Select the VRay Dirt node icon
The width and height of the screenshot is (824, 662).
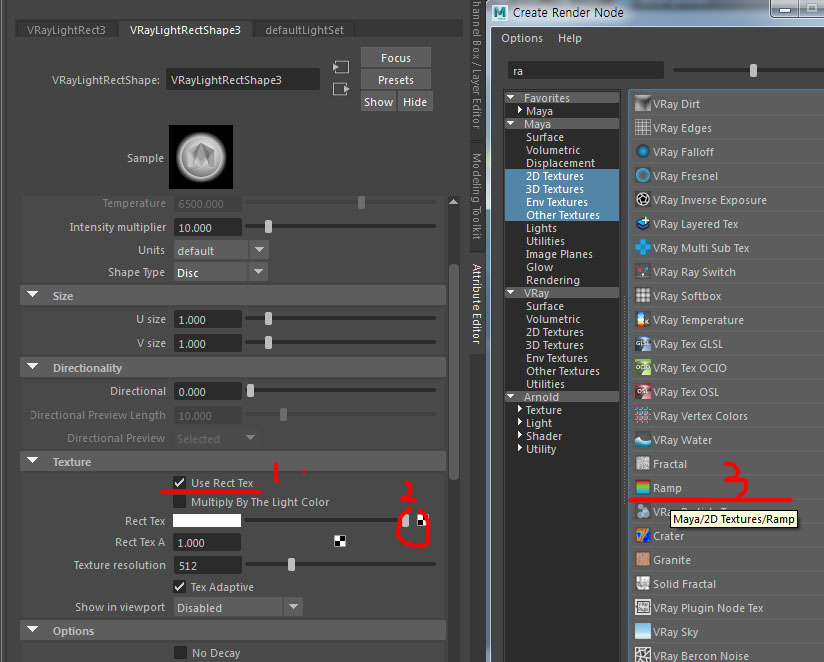point(642,104)
